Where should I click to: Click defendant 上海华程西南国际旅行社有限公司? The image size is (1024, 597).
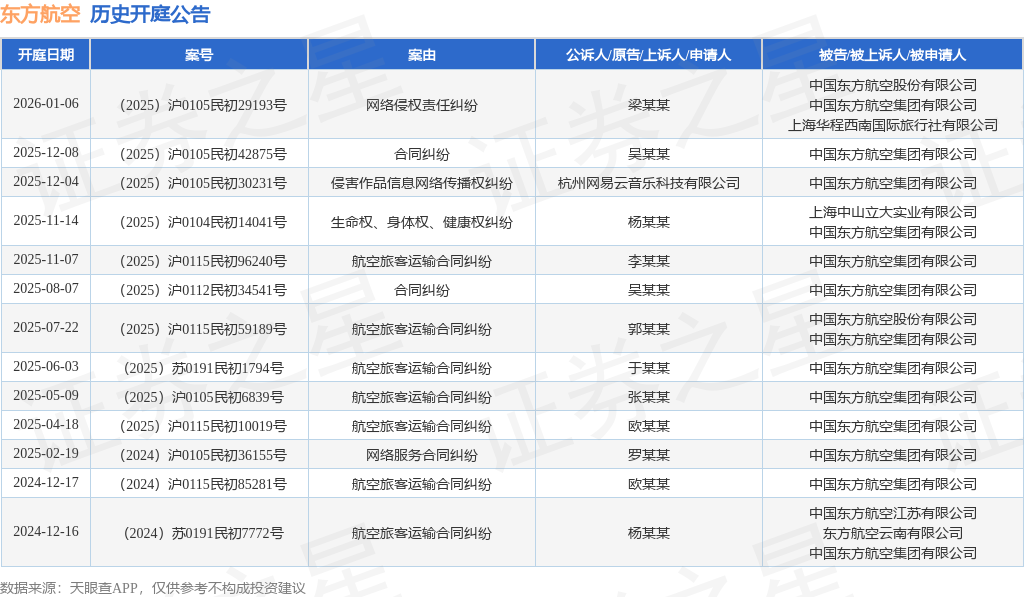[x=893, y=125]
